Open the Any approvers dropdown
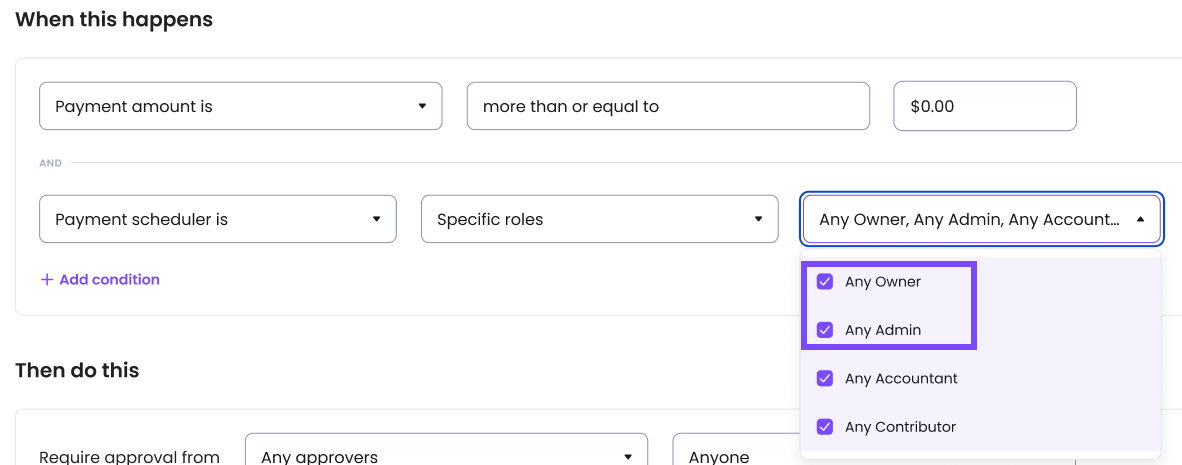The width and height of the screenshot is (1182, 465). coord(446,456)
